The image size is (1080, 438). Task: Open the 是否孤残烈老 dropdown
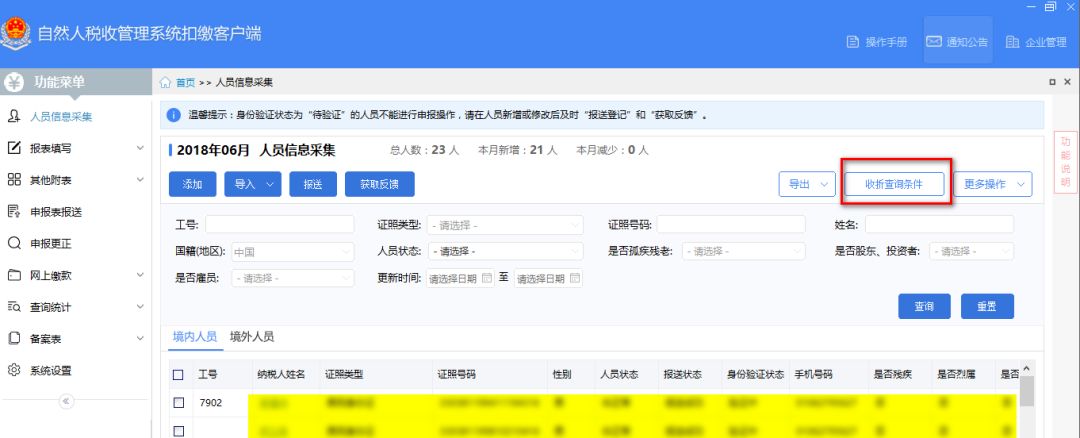[744, 251]
